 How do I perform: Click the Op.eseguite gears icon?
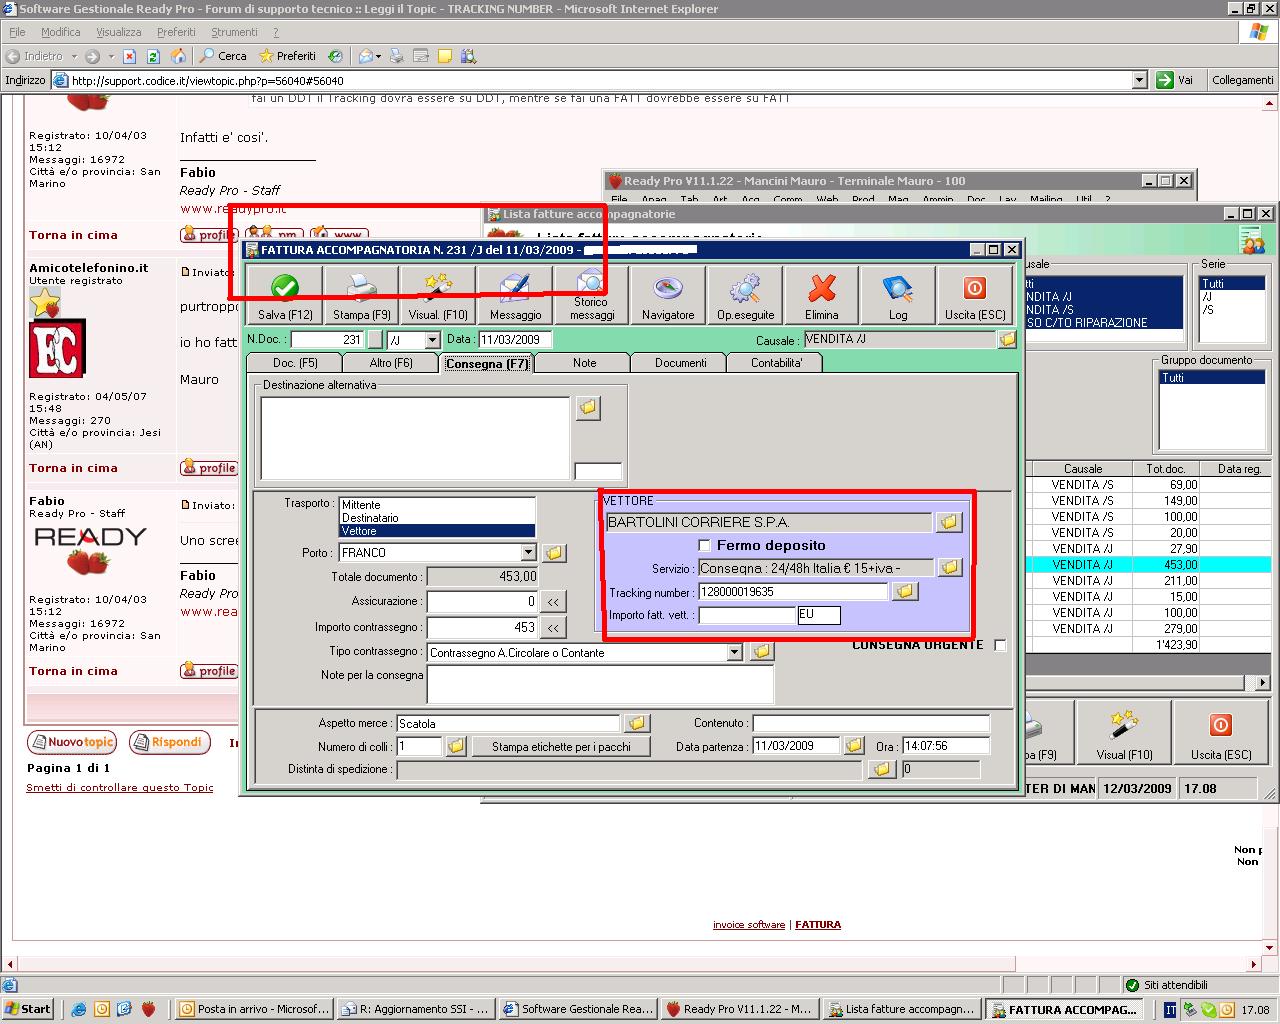pos(745,289)
